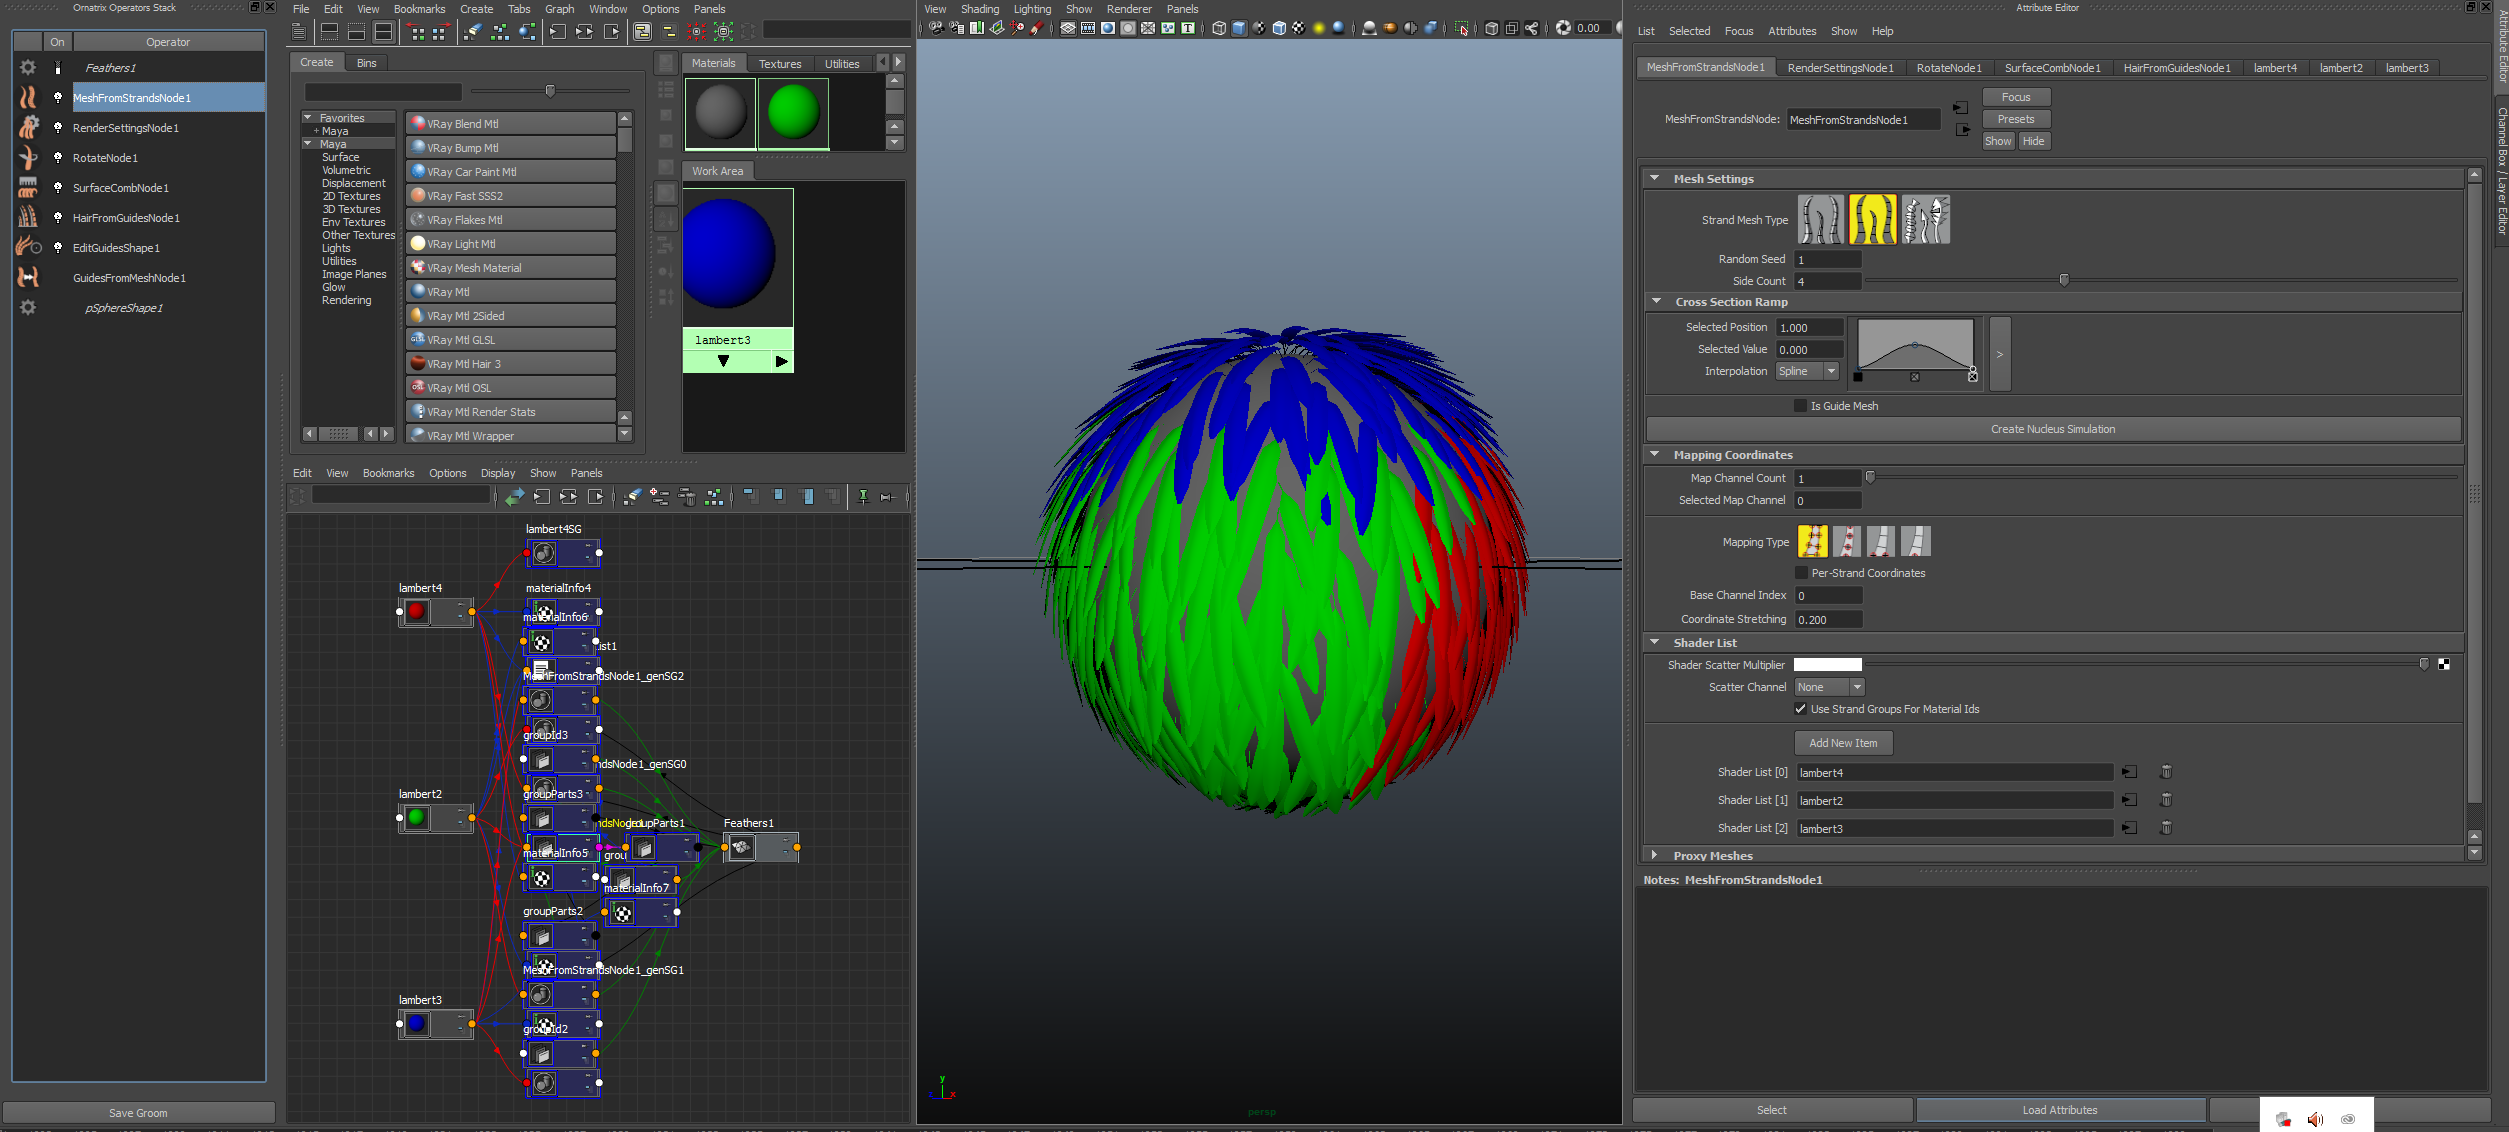Select the second Strand Mesh Type icon

pos(1872,220)
